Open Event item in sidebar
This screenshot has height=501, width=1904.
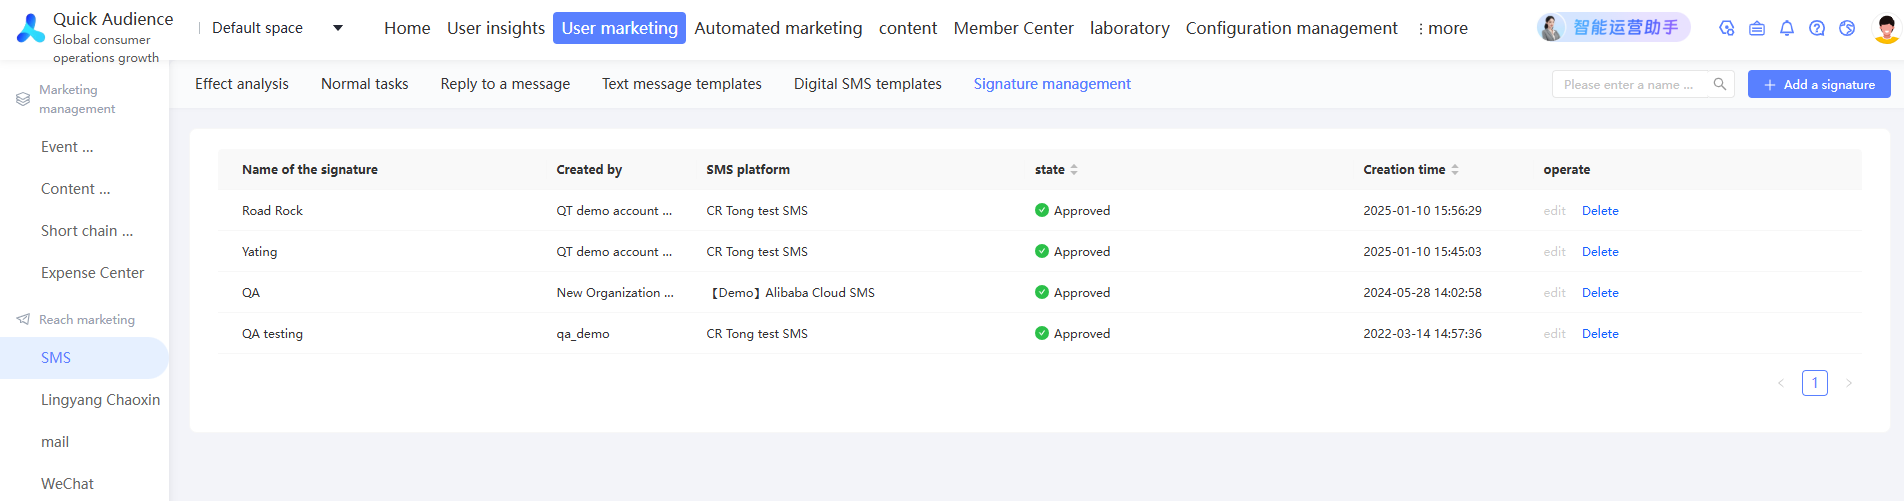point(67,147)
